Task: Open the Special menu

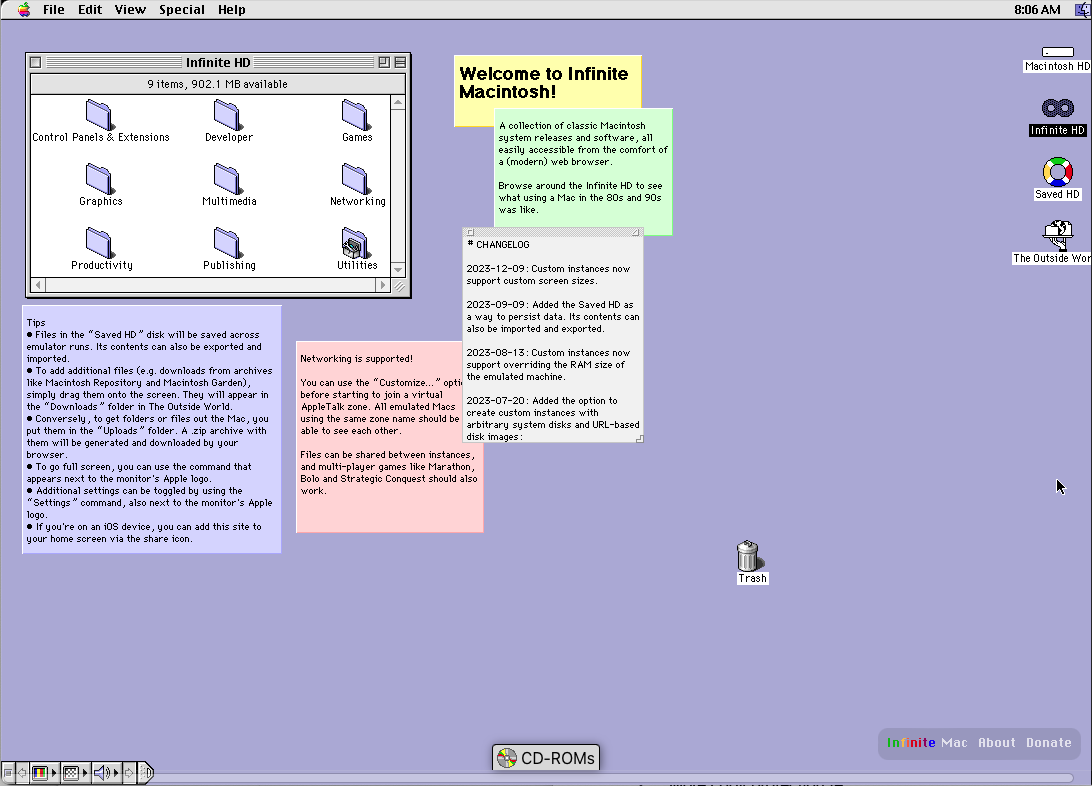Action: pyautogui.click(x=181, y=10)
